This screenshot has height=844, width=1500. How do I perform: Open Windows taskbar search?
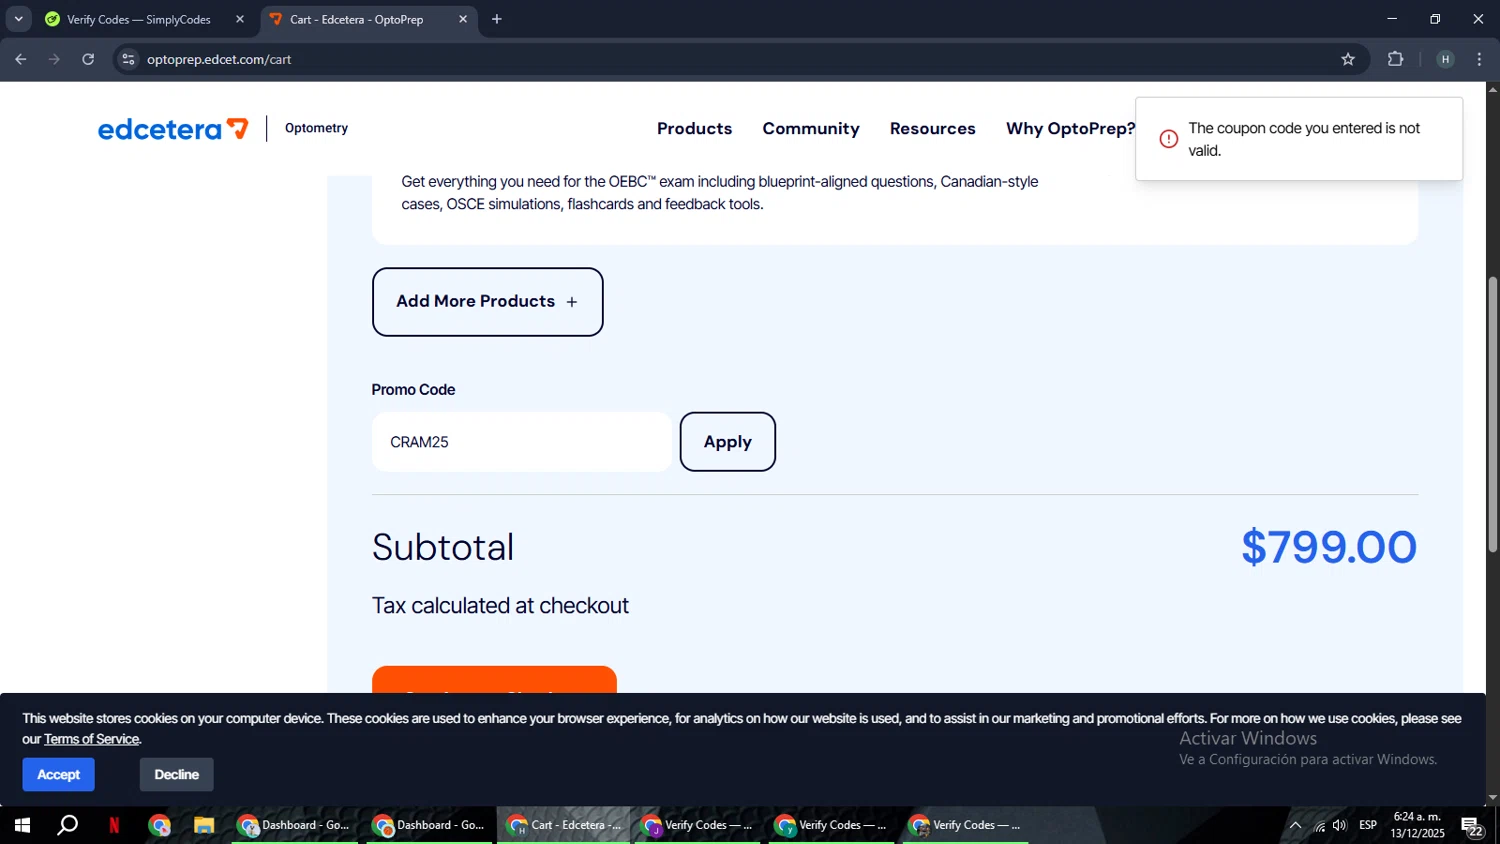pos(67,825)
